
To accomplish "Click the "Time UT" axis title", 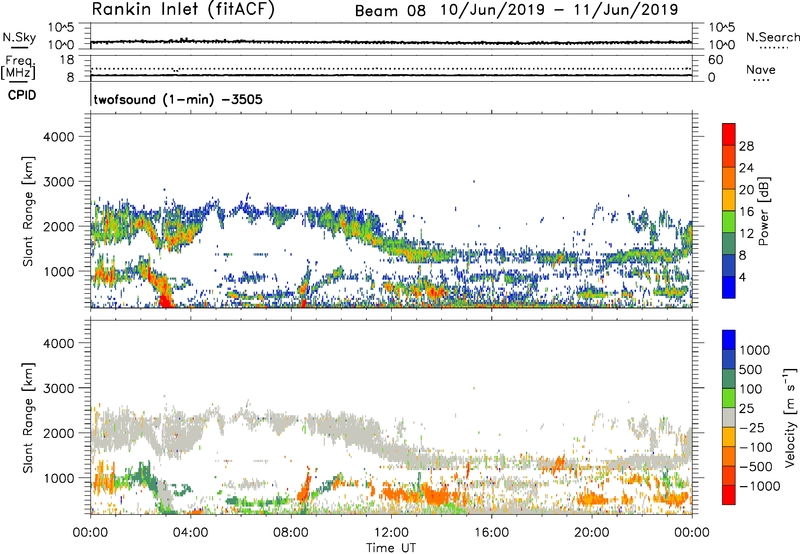I will 391,547.
